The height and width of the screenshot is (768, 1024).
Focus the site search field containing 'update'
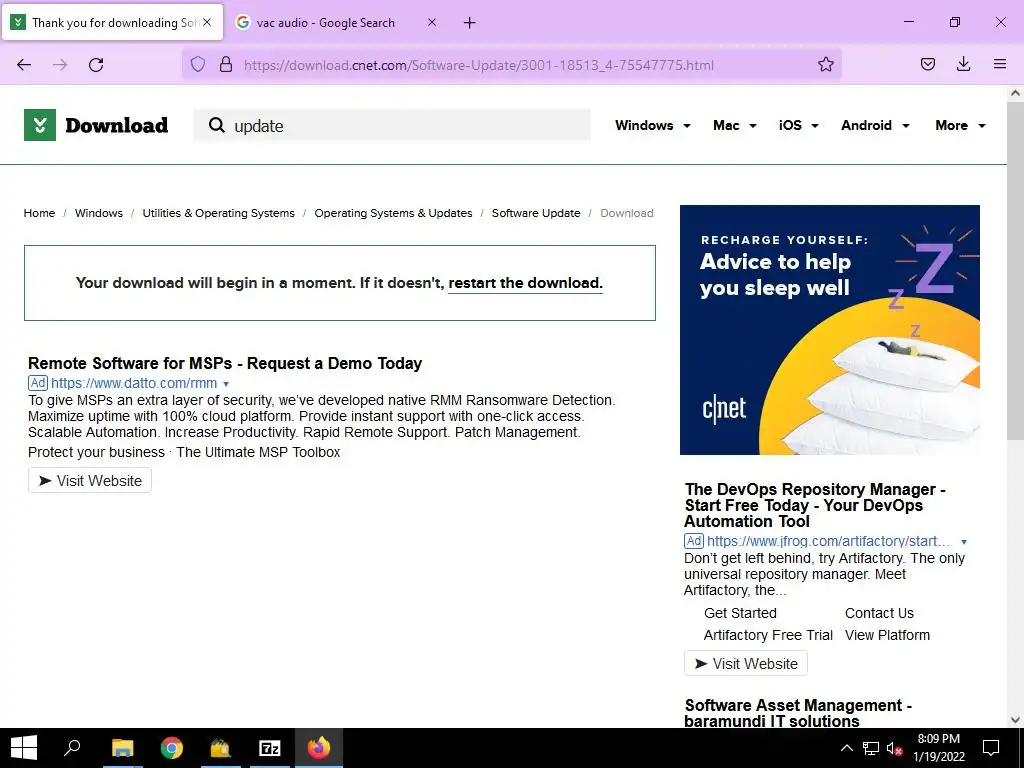coord(392,125)
